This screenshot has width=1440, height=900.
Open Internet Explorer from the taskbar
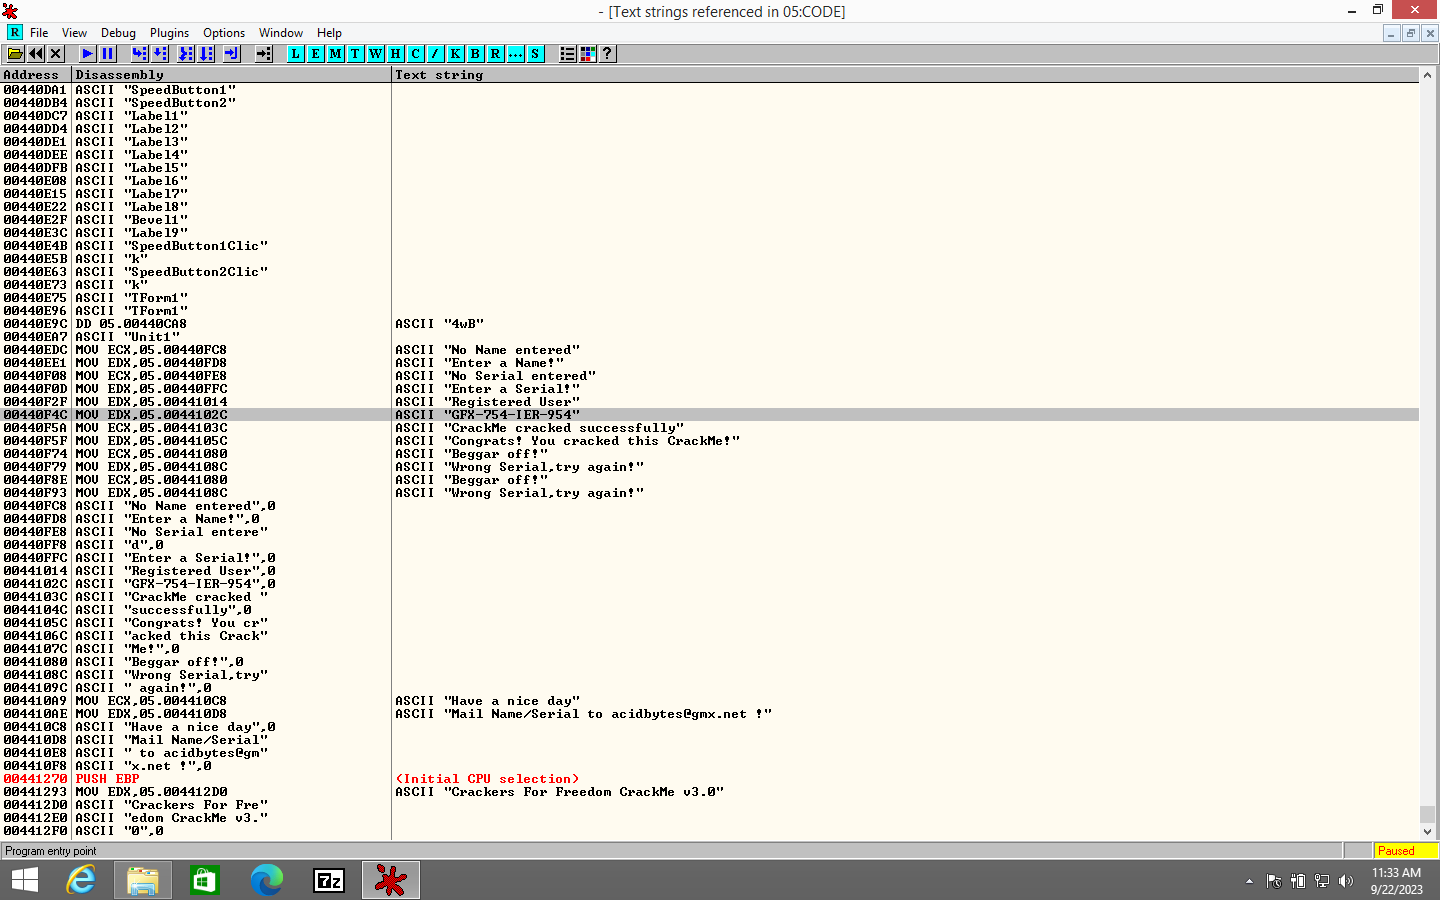(81, 880)
